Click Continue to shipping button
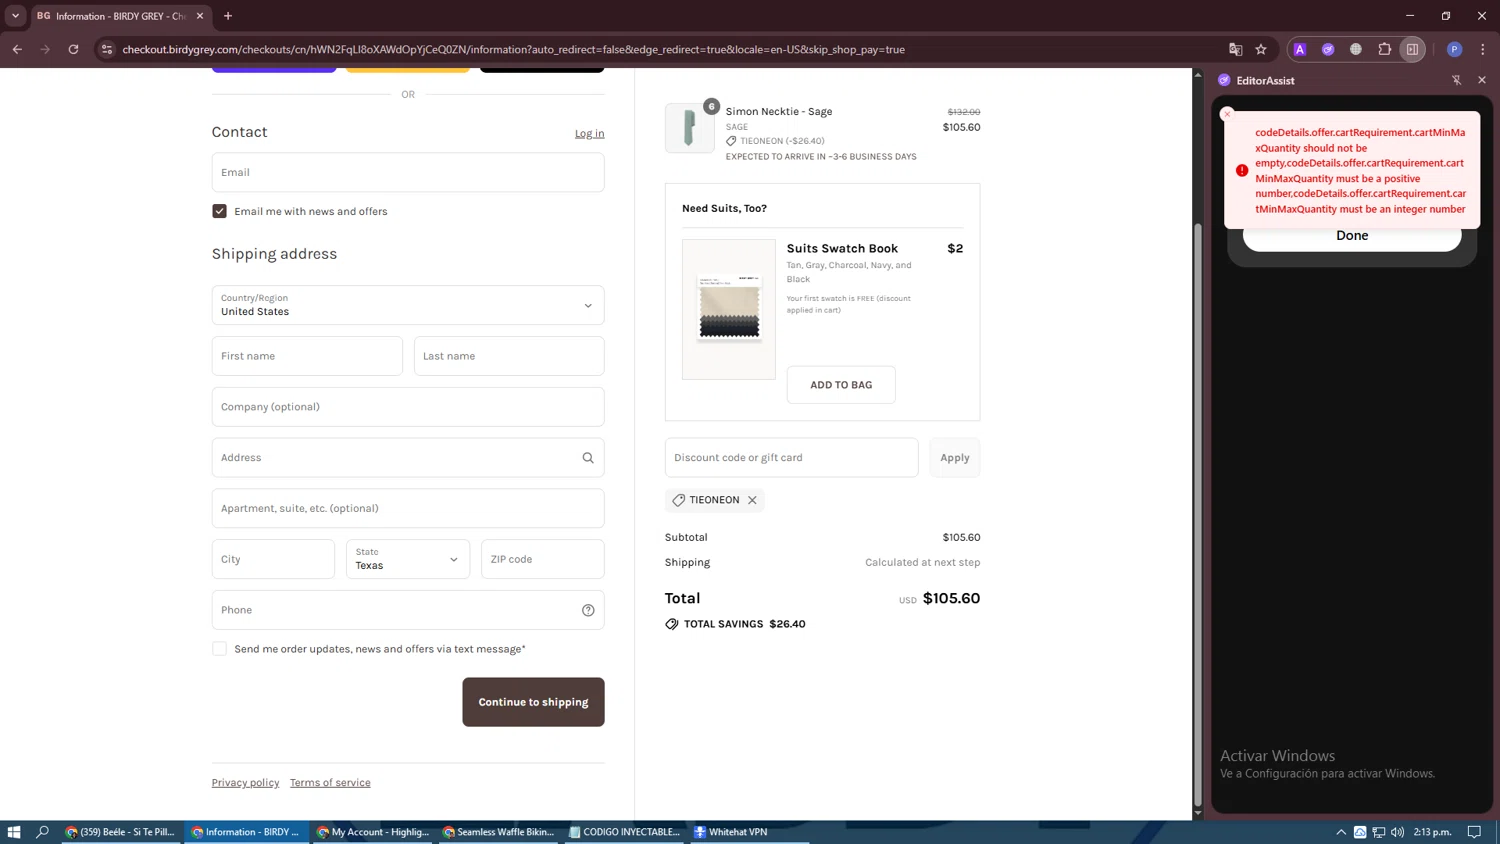Screen dimensions: 1500x844 click(x=533, y=702)
